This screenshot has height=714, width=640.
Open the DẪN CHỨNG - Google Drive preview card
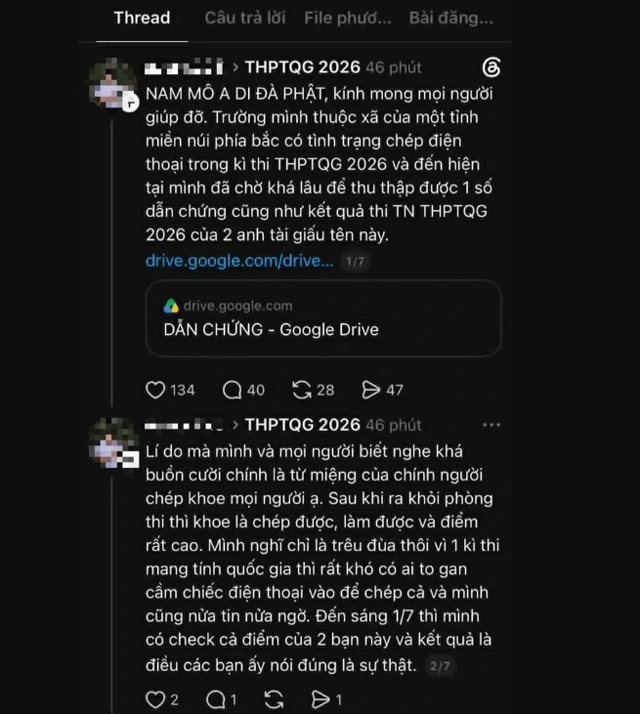(x=323, y=318)
